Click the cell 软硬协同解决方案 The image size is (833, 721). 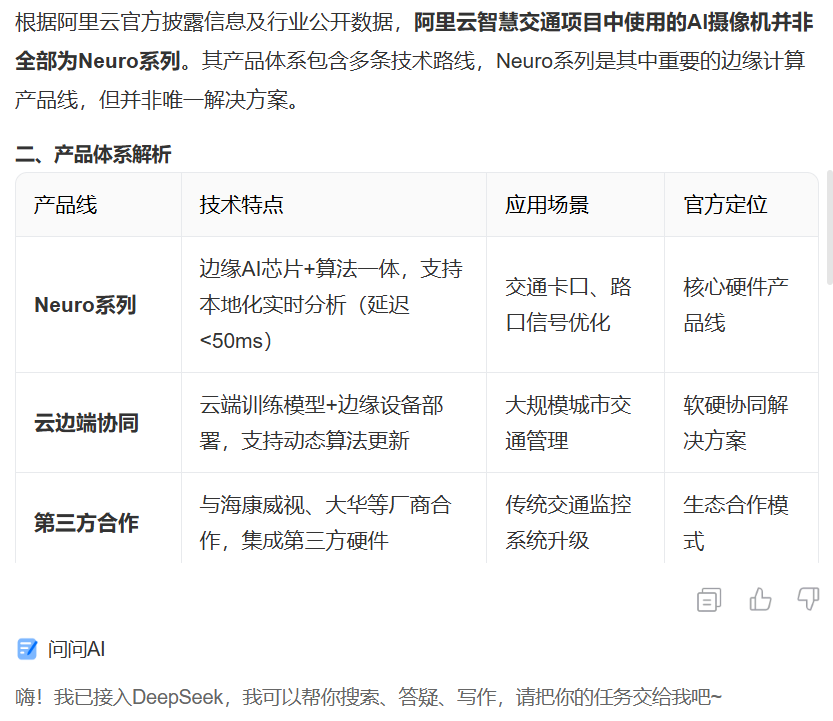[x=741, y=423]
